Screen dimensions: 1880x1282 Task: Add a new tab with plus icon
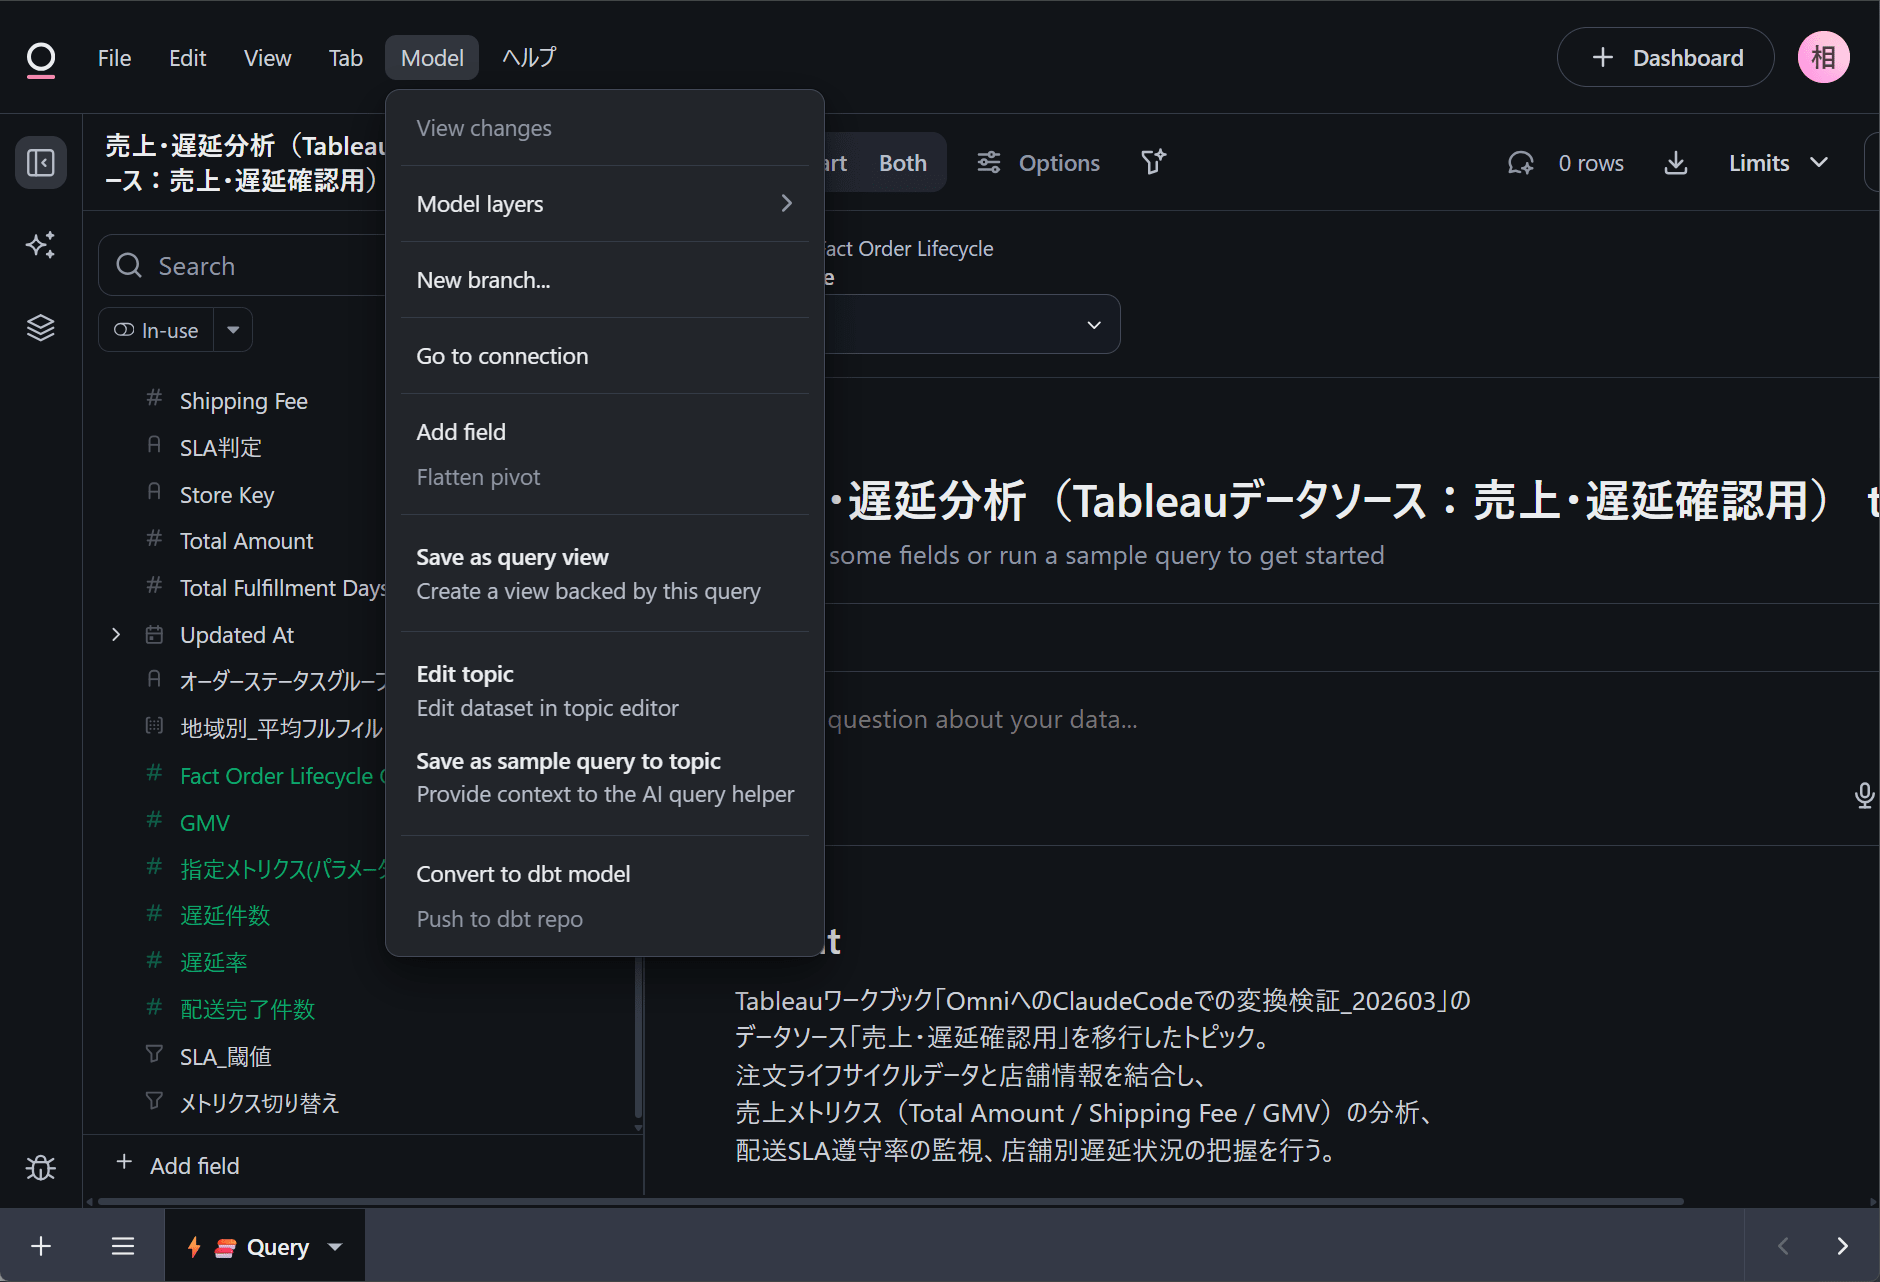pyautogui.click(x=41, y=1246)
